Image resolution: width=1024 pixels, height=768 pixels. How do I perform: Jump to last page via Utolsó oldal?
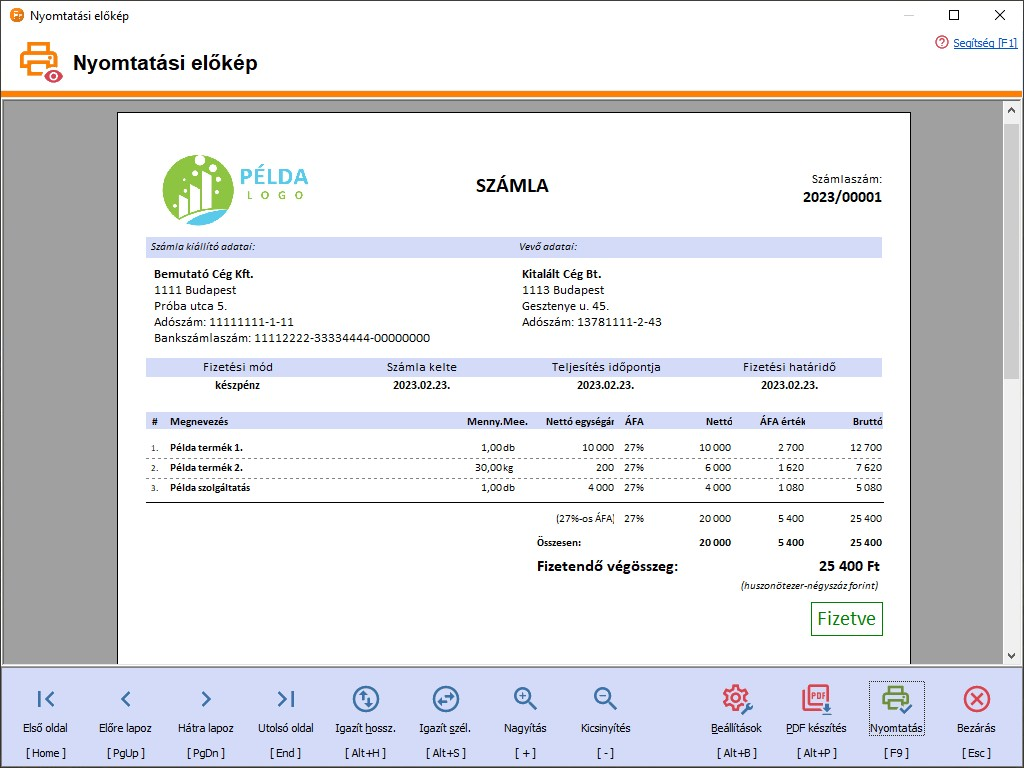coord(286,699)
